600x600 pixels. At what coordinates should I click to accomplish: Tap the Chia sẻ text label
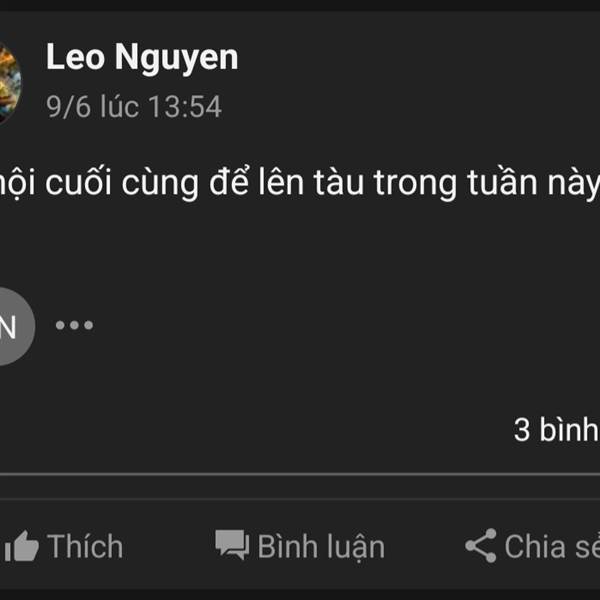coord(552,546)
